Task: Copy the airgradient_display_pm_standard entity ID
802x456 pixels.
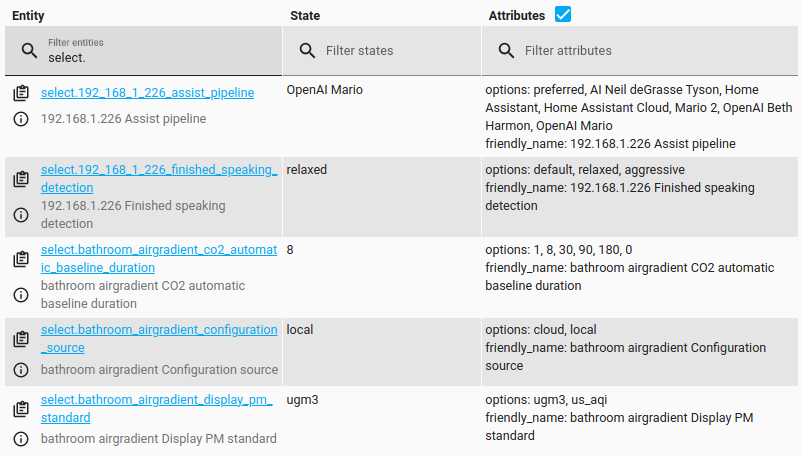Action: (x=21, y=409)
